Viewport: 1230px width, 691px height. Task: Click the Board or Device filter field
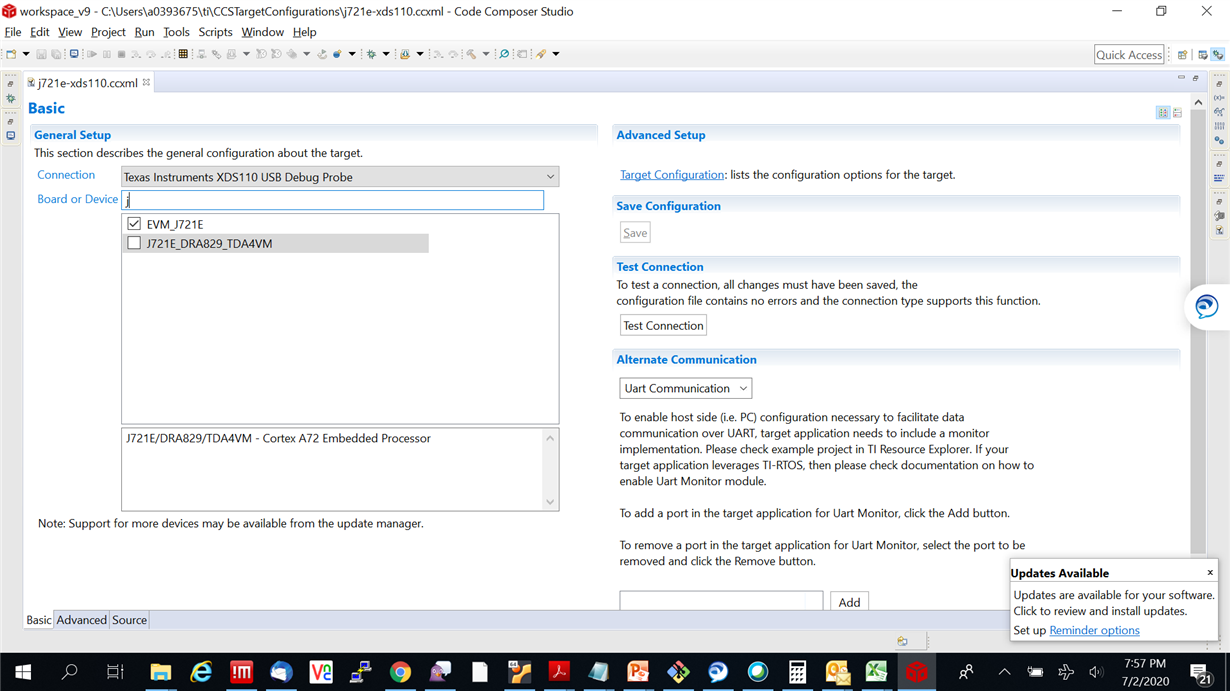333,200
